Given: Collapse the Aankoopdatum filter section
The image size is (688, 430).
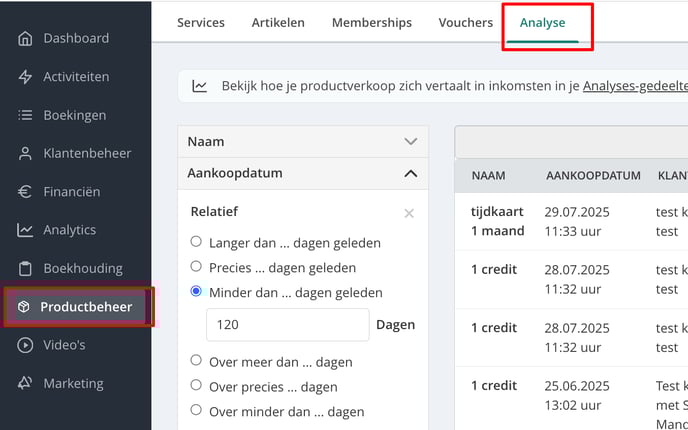Looking at the screenshot, I should point(303,173).
